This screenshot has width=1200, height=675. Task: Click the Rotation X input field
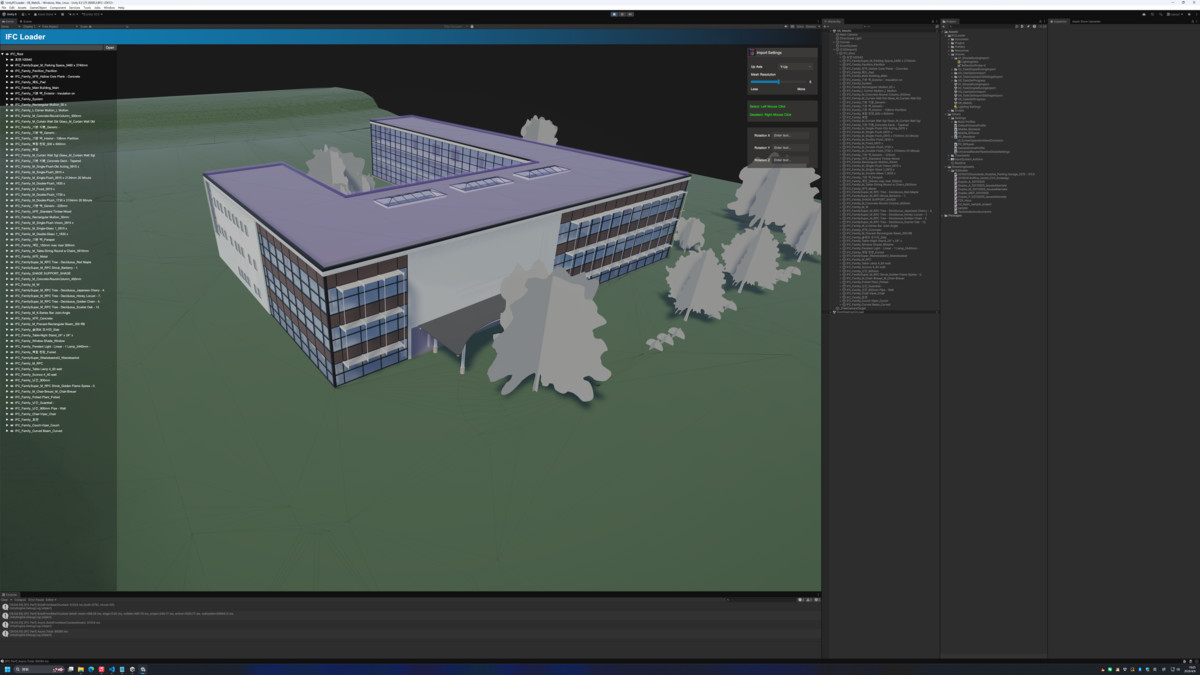pyautogui.click(x=790, y=135)
